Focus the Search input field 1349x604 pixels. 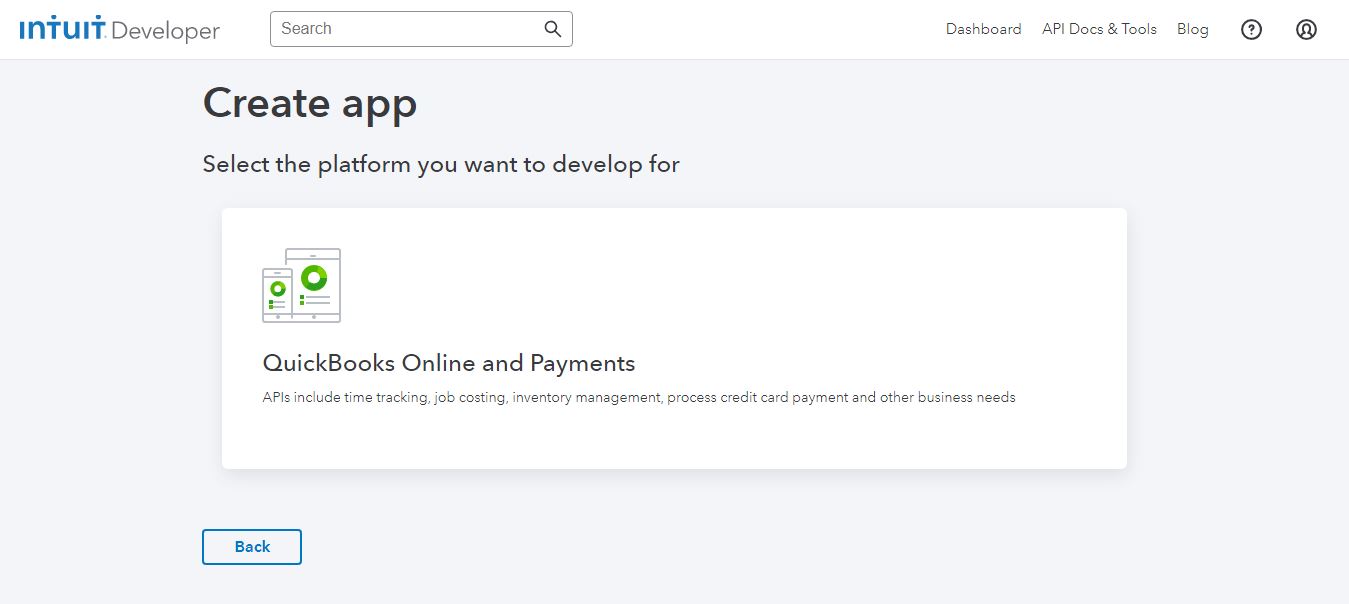click(421, 29)
